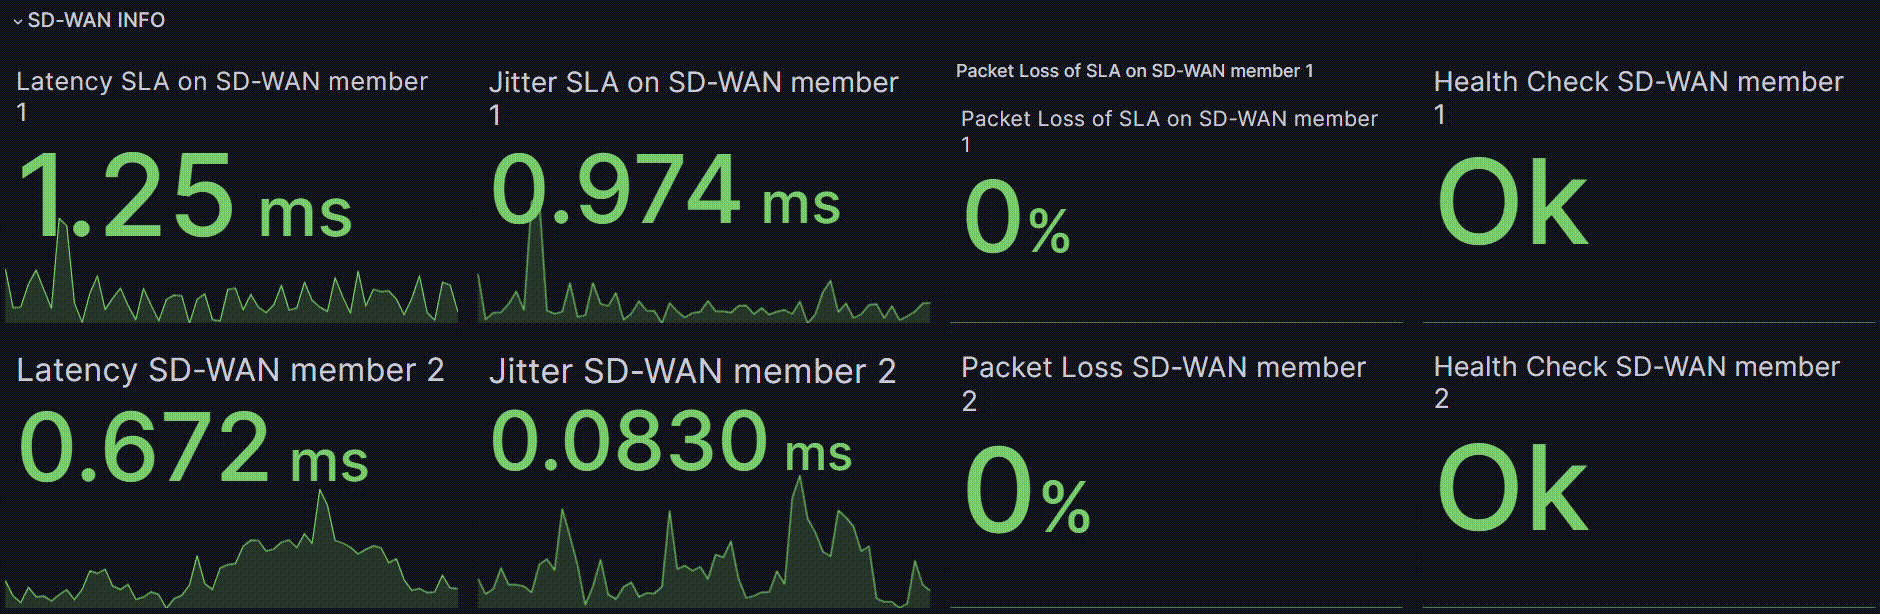Open the Jitter SD-WAN member 2 panel title
The image size is (1880, 614).
692,372
